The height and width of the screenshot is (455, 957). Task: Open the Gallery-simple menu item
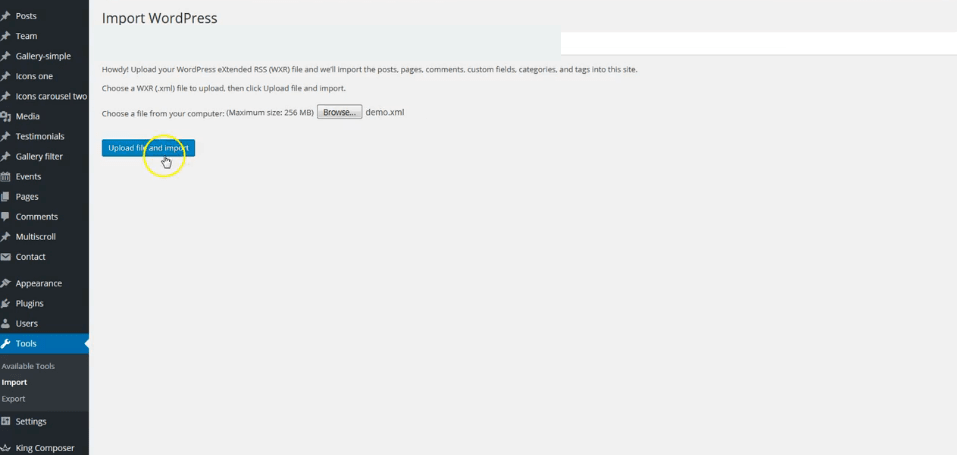point(43,56)
